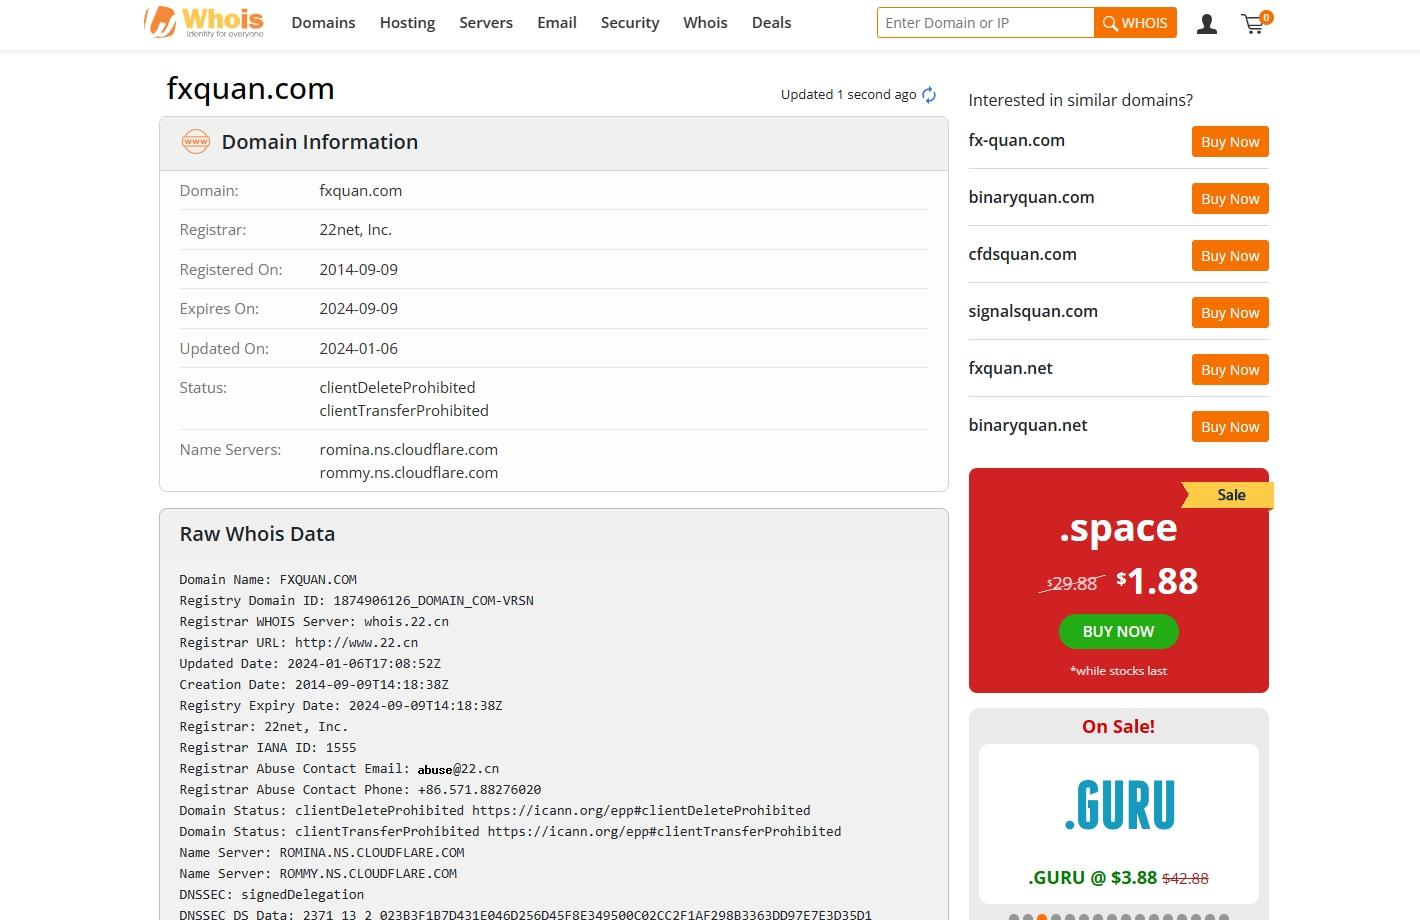Open the Domains menu
The image size is (1420, 920).
coord(323,23)
